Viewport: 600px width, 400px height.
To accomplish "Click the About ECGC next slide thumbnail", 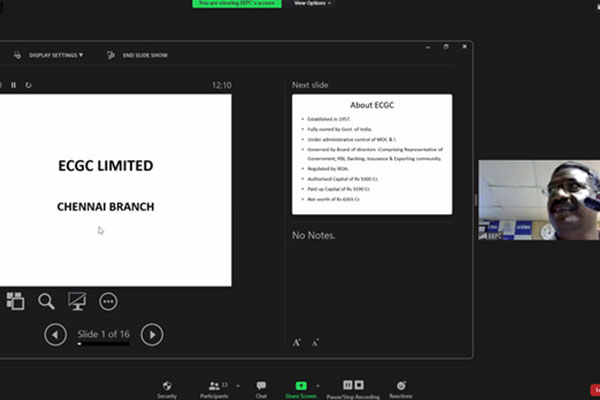I will tap(372, 154).
